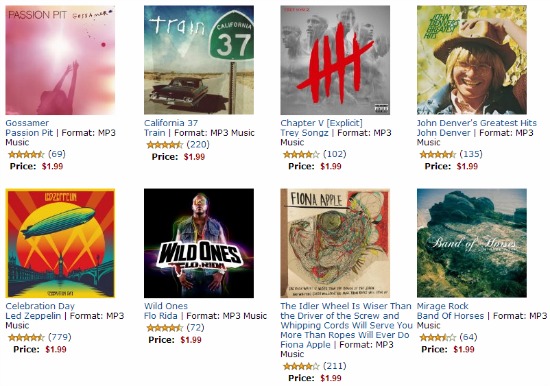Open the Gossamer title link
550x386 pixels.
[x=27, y=123]
